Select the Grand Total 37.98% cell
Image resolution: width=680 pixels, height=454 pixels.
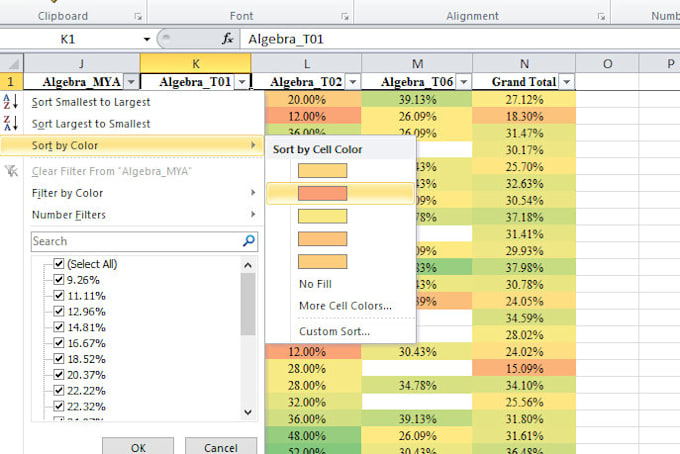(524, 267)
